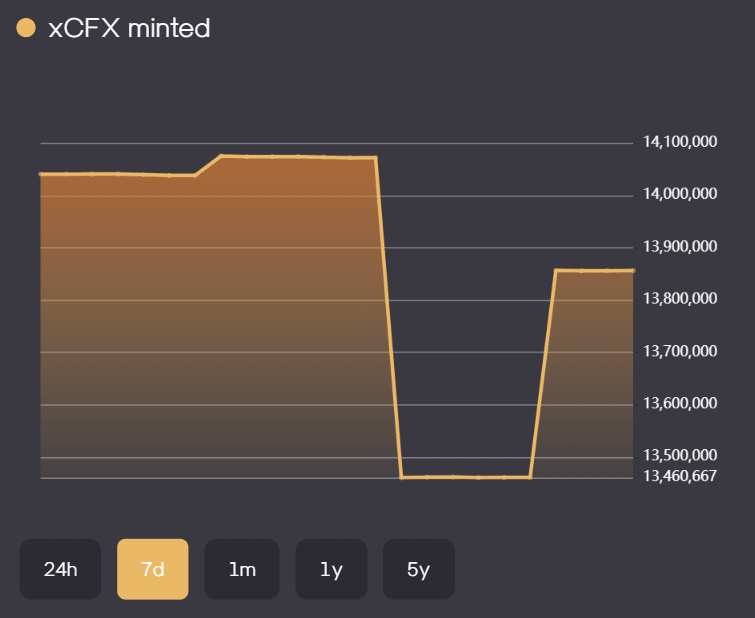
Task: Switch chart to 1y range
Action: tap(331, 570)
